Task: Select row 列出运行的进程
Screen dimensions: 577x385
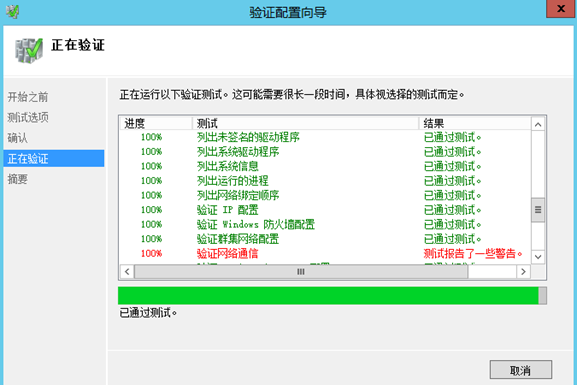Action: pyautogui.click(x=325, y=181)
